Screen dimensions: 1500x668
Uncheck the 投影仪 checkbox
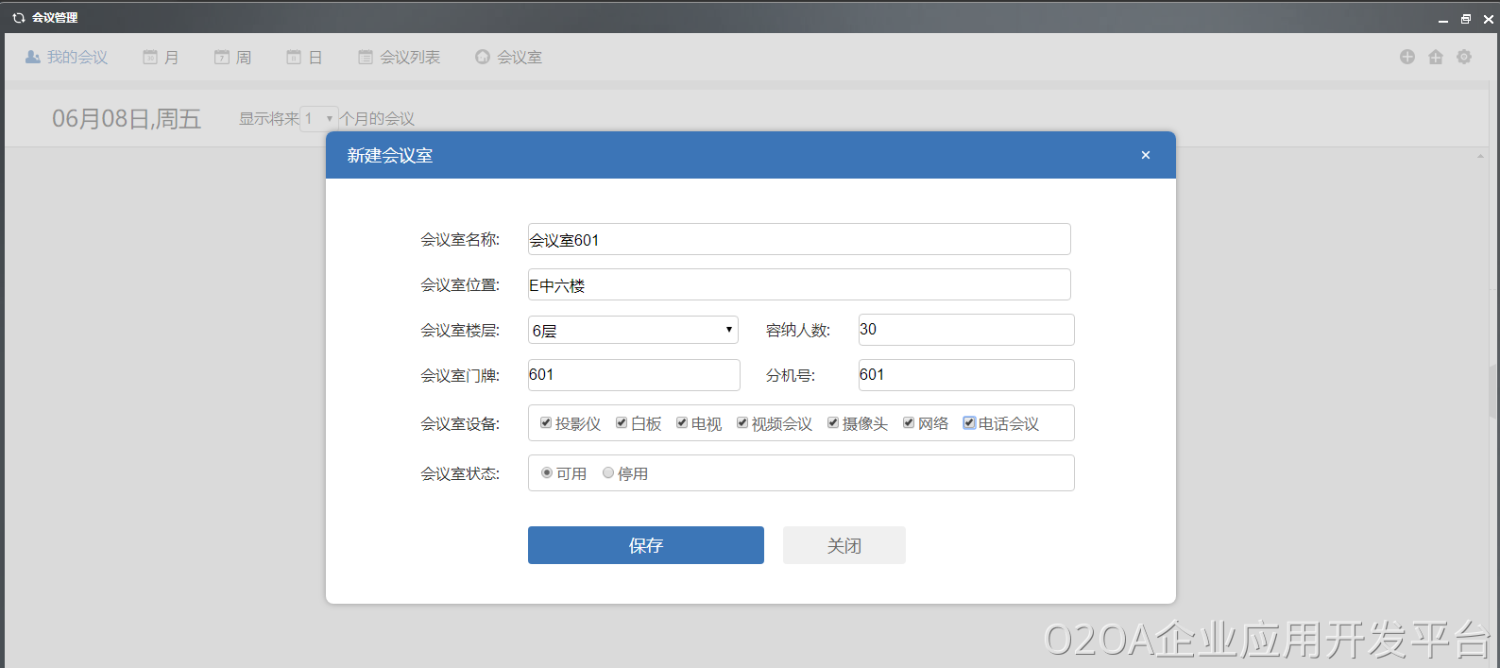click(546, 423)
